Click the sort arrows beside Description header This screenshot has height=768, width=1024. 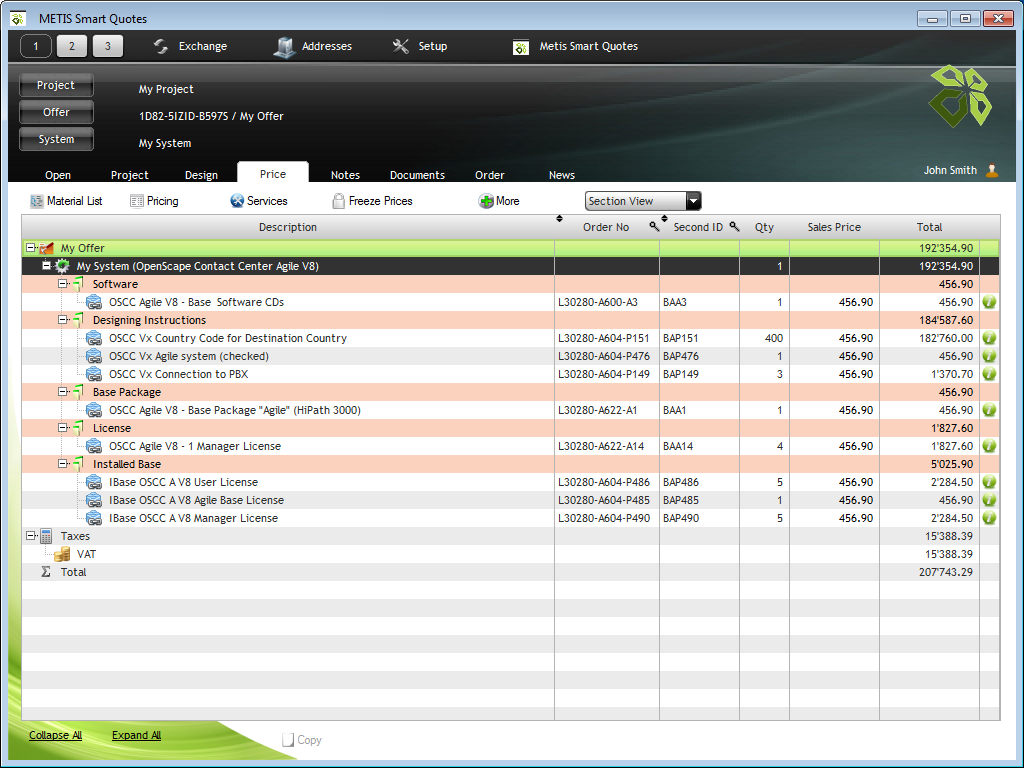point(559,219)
